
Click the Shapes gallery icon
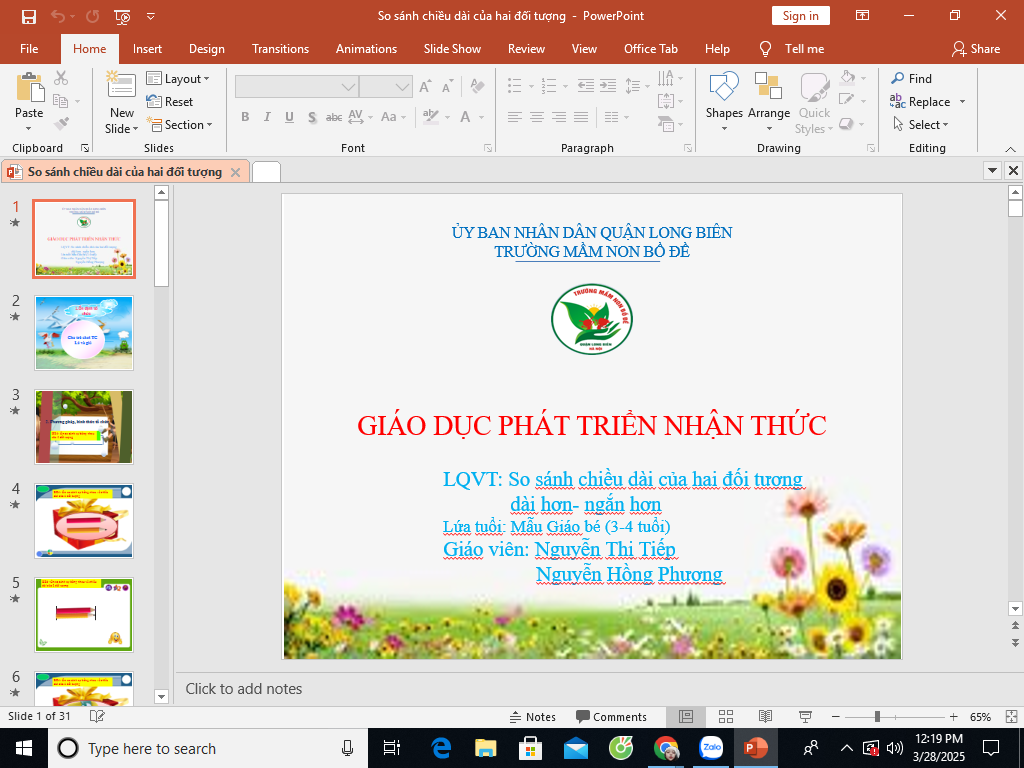point(723,87)
